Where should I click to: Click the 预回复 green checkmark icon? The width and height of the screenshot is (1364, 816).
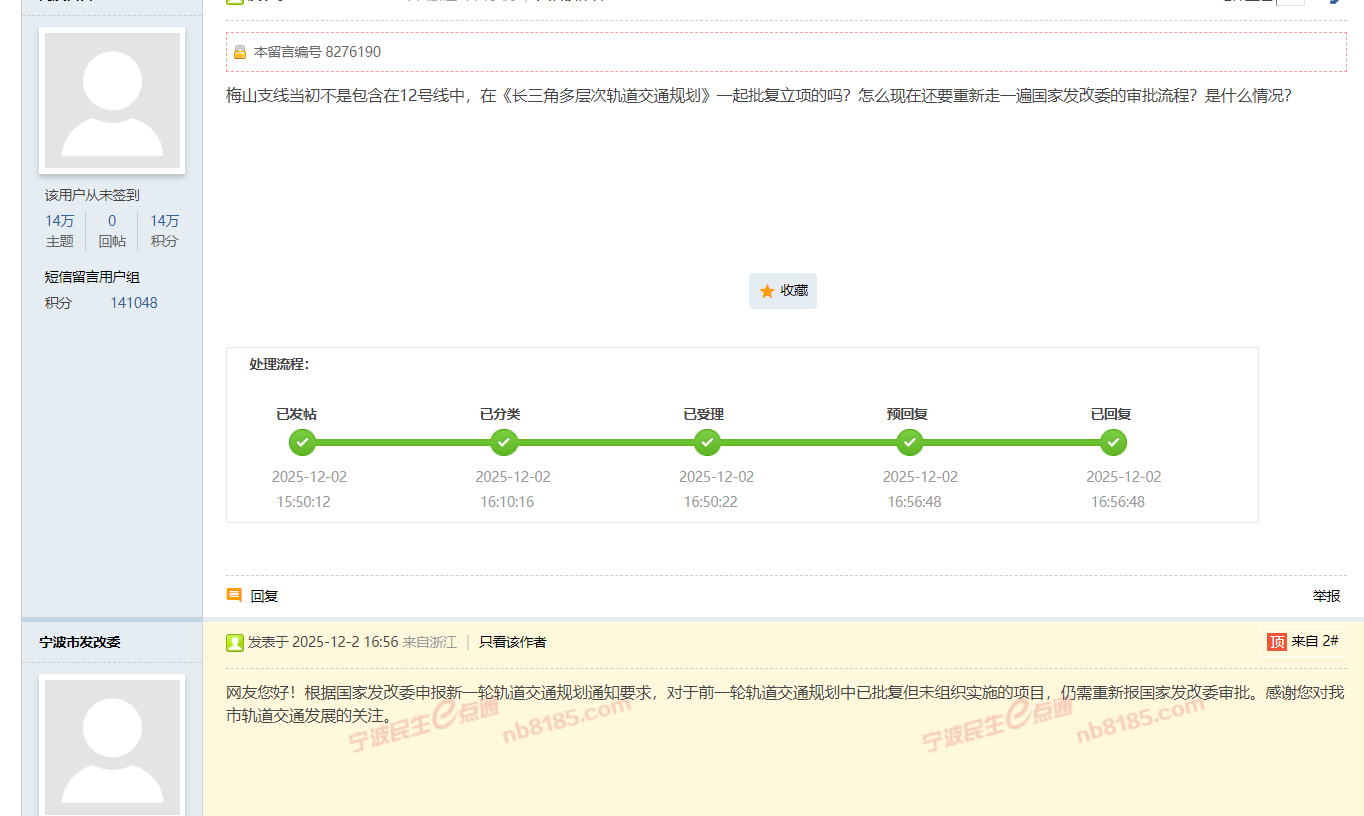click(x=910, y=442)
